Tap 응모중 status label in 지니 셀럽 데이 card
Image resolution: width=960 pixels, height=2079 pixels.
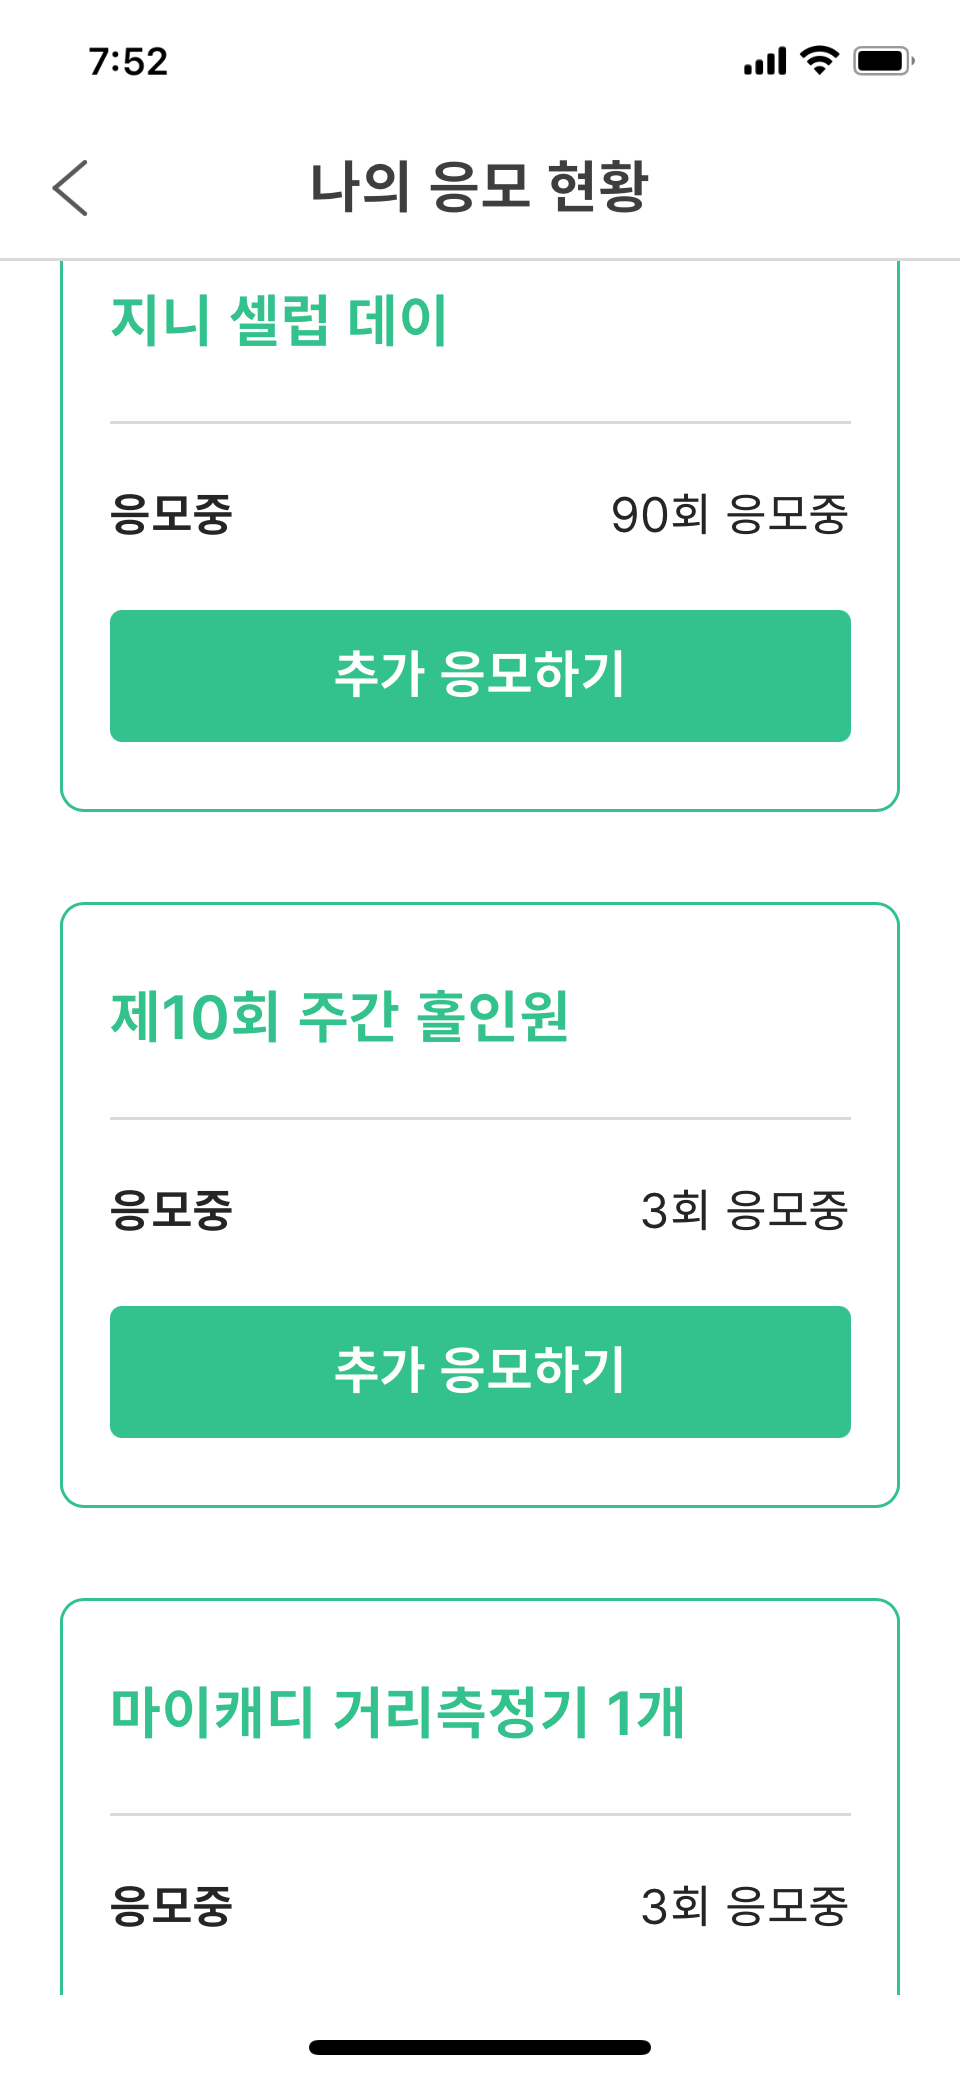171,515
